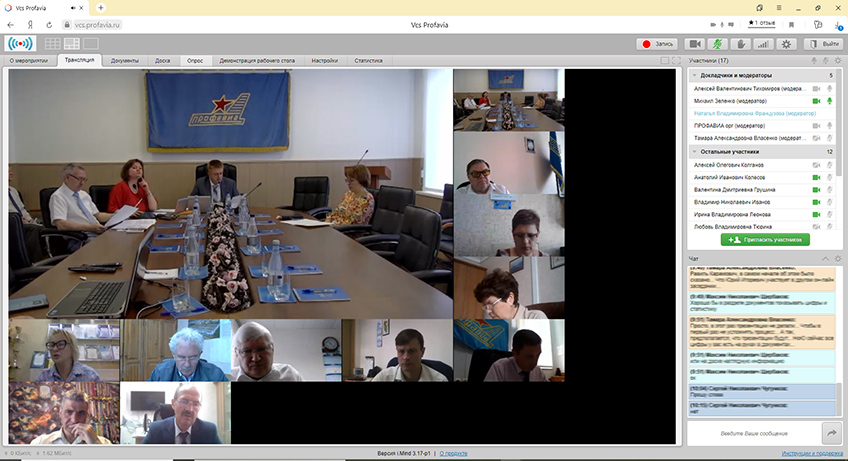Select the single-video layout icon
The image size is (848, 461).
click(x=90, y=44)
